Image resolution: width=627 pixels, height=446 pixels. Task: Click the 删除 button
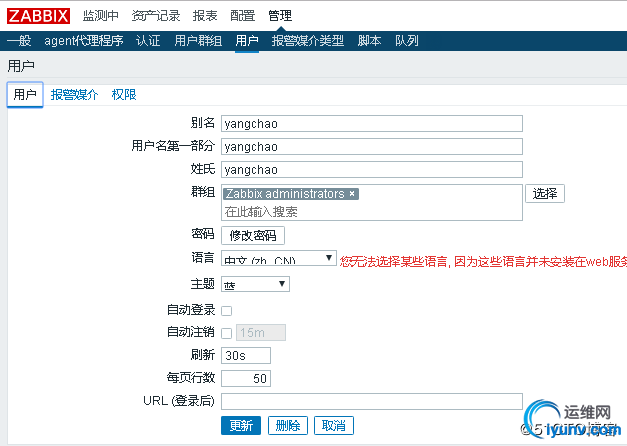tap(288, 426)
